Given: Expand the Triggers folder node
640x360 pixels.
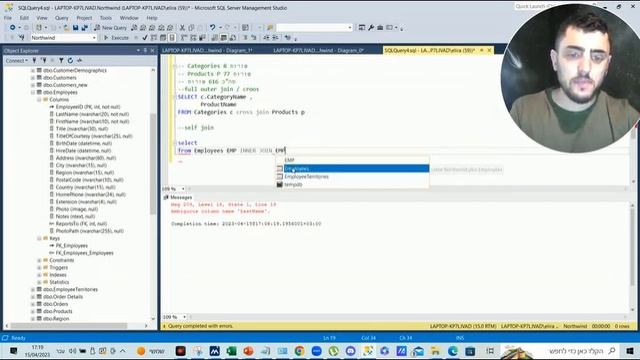Looking at the screenshot, I should point(39,268).
